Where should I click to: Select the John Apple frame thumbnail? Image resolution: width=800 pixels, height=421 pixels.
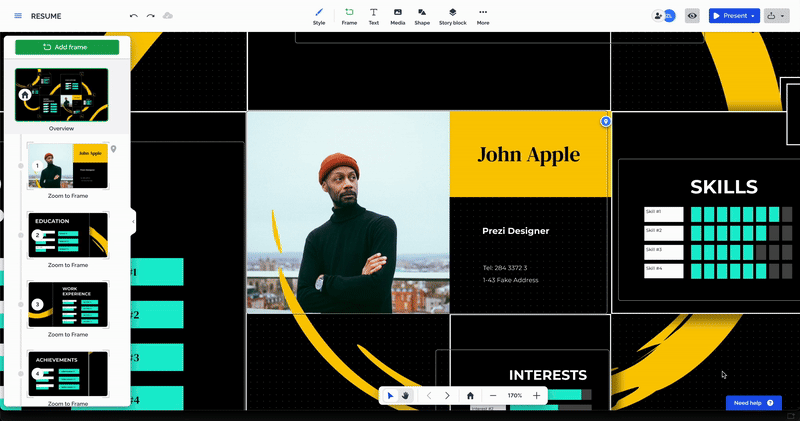[x=68, y=166]
